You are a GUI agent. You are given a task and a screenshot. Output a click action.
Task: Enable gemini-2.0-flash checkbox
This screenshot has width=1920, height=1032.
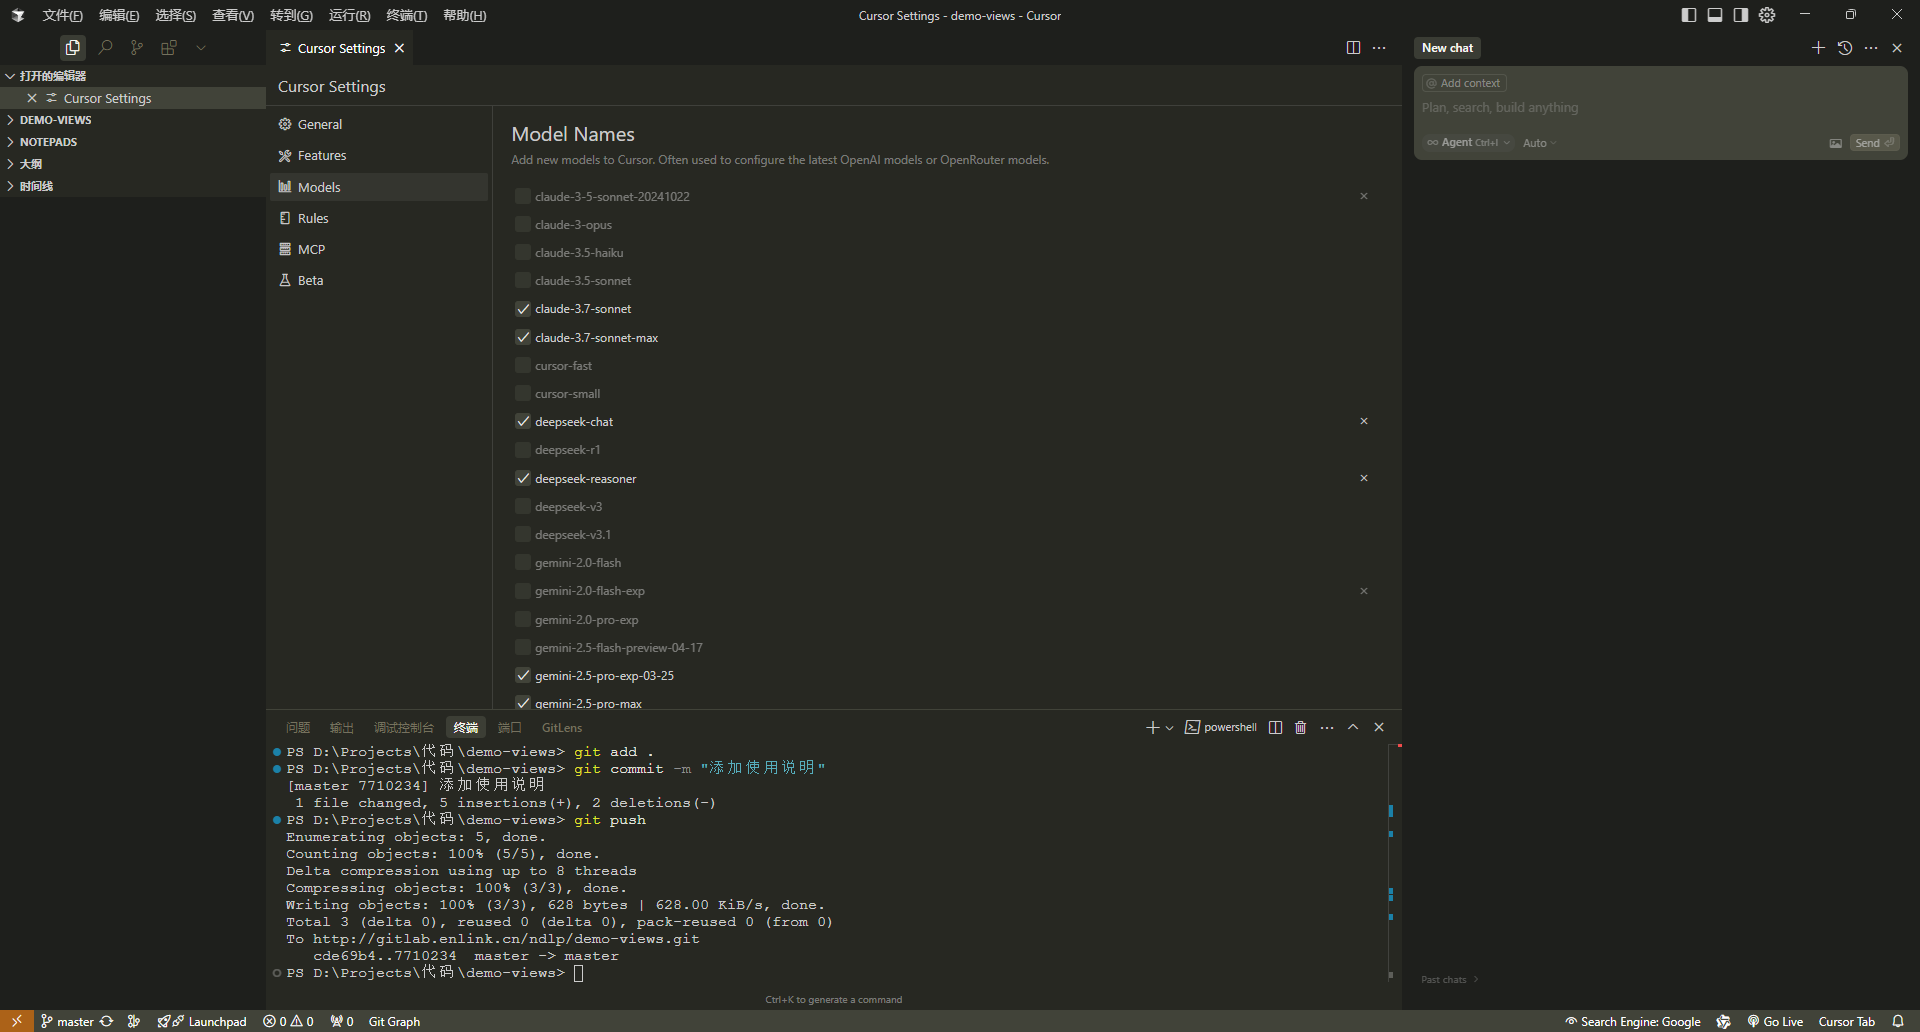coord(522,562)
